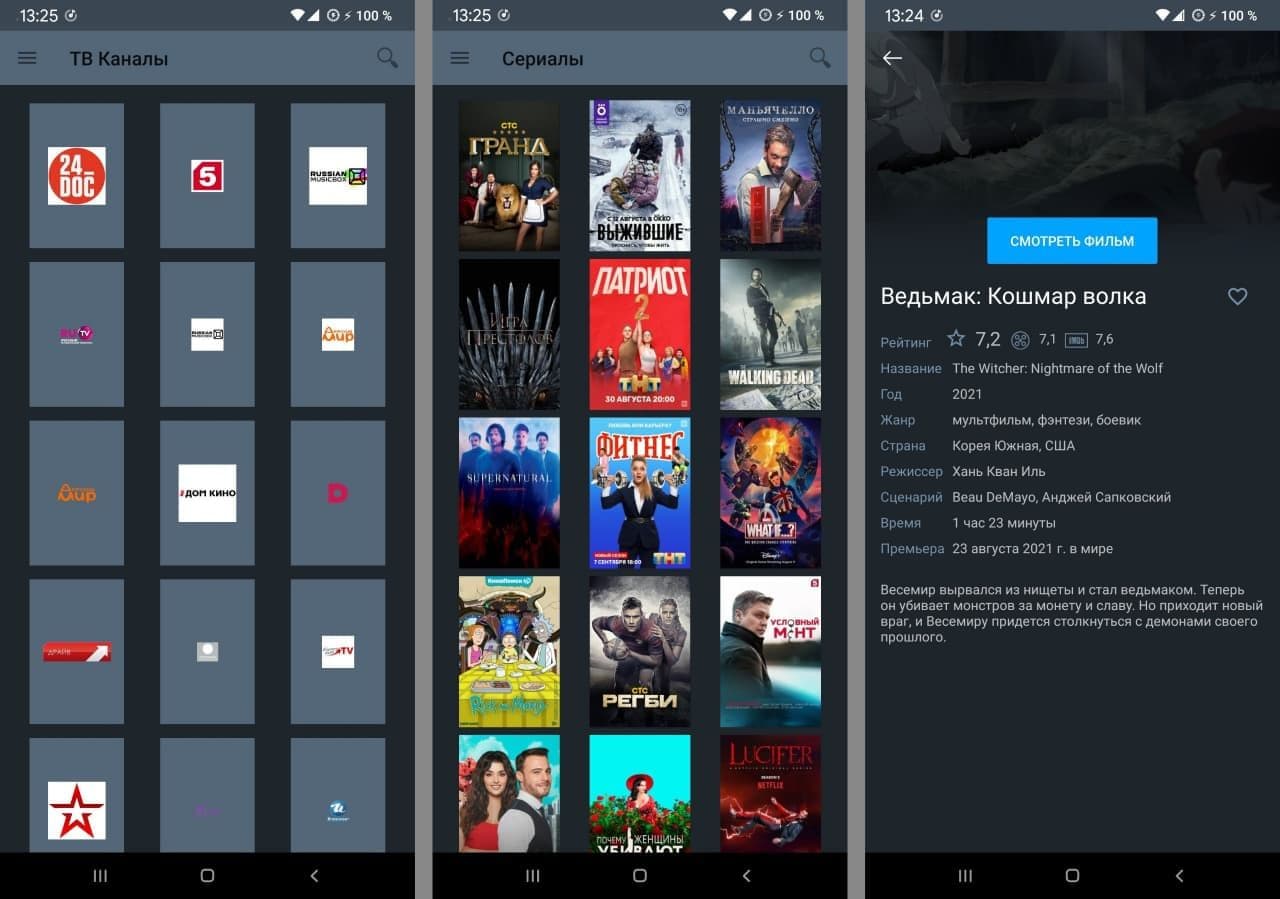Open the Выжившие series poster

[640, 175]
